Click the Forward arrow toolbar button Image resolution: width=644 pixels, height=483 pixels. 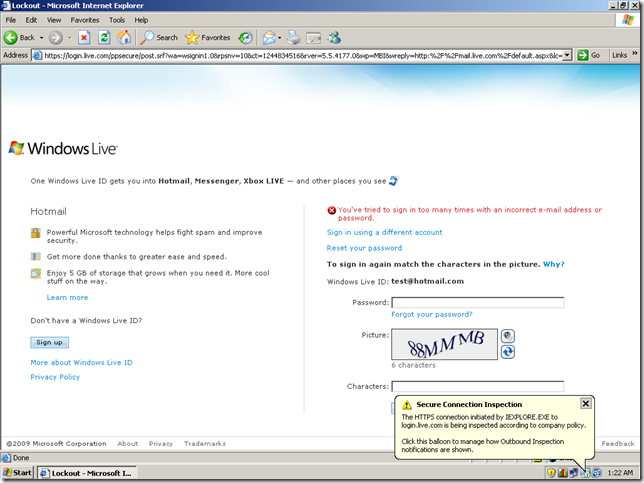(55, 38)
